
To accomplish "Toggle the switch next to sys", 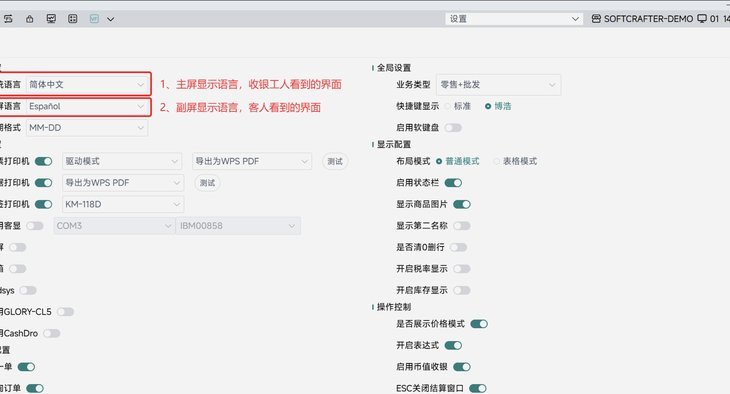I will 27,291.
